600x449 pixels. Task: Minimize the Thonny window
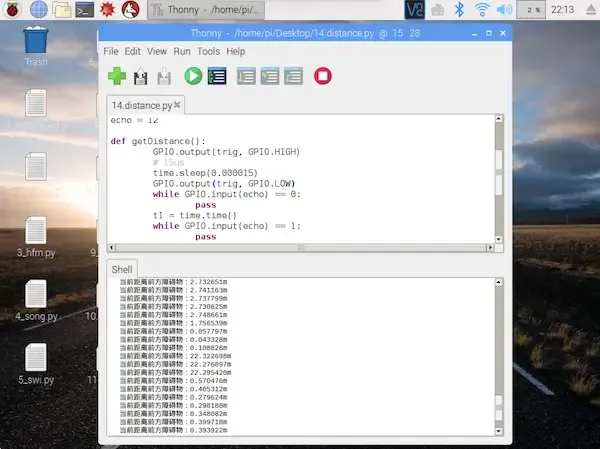(x=474, y=34)
